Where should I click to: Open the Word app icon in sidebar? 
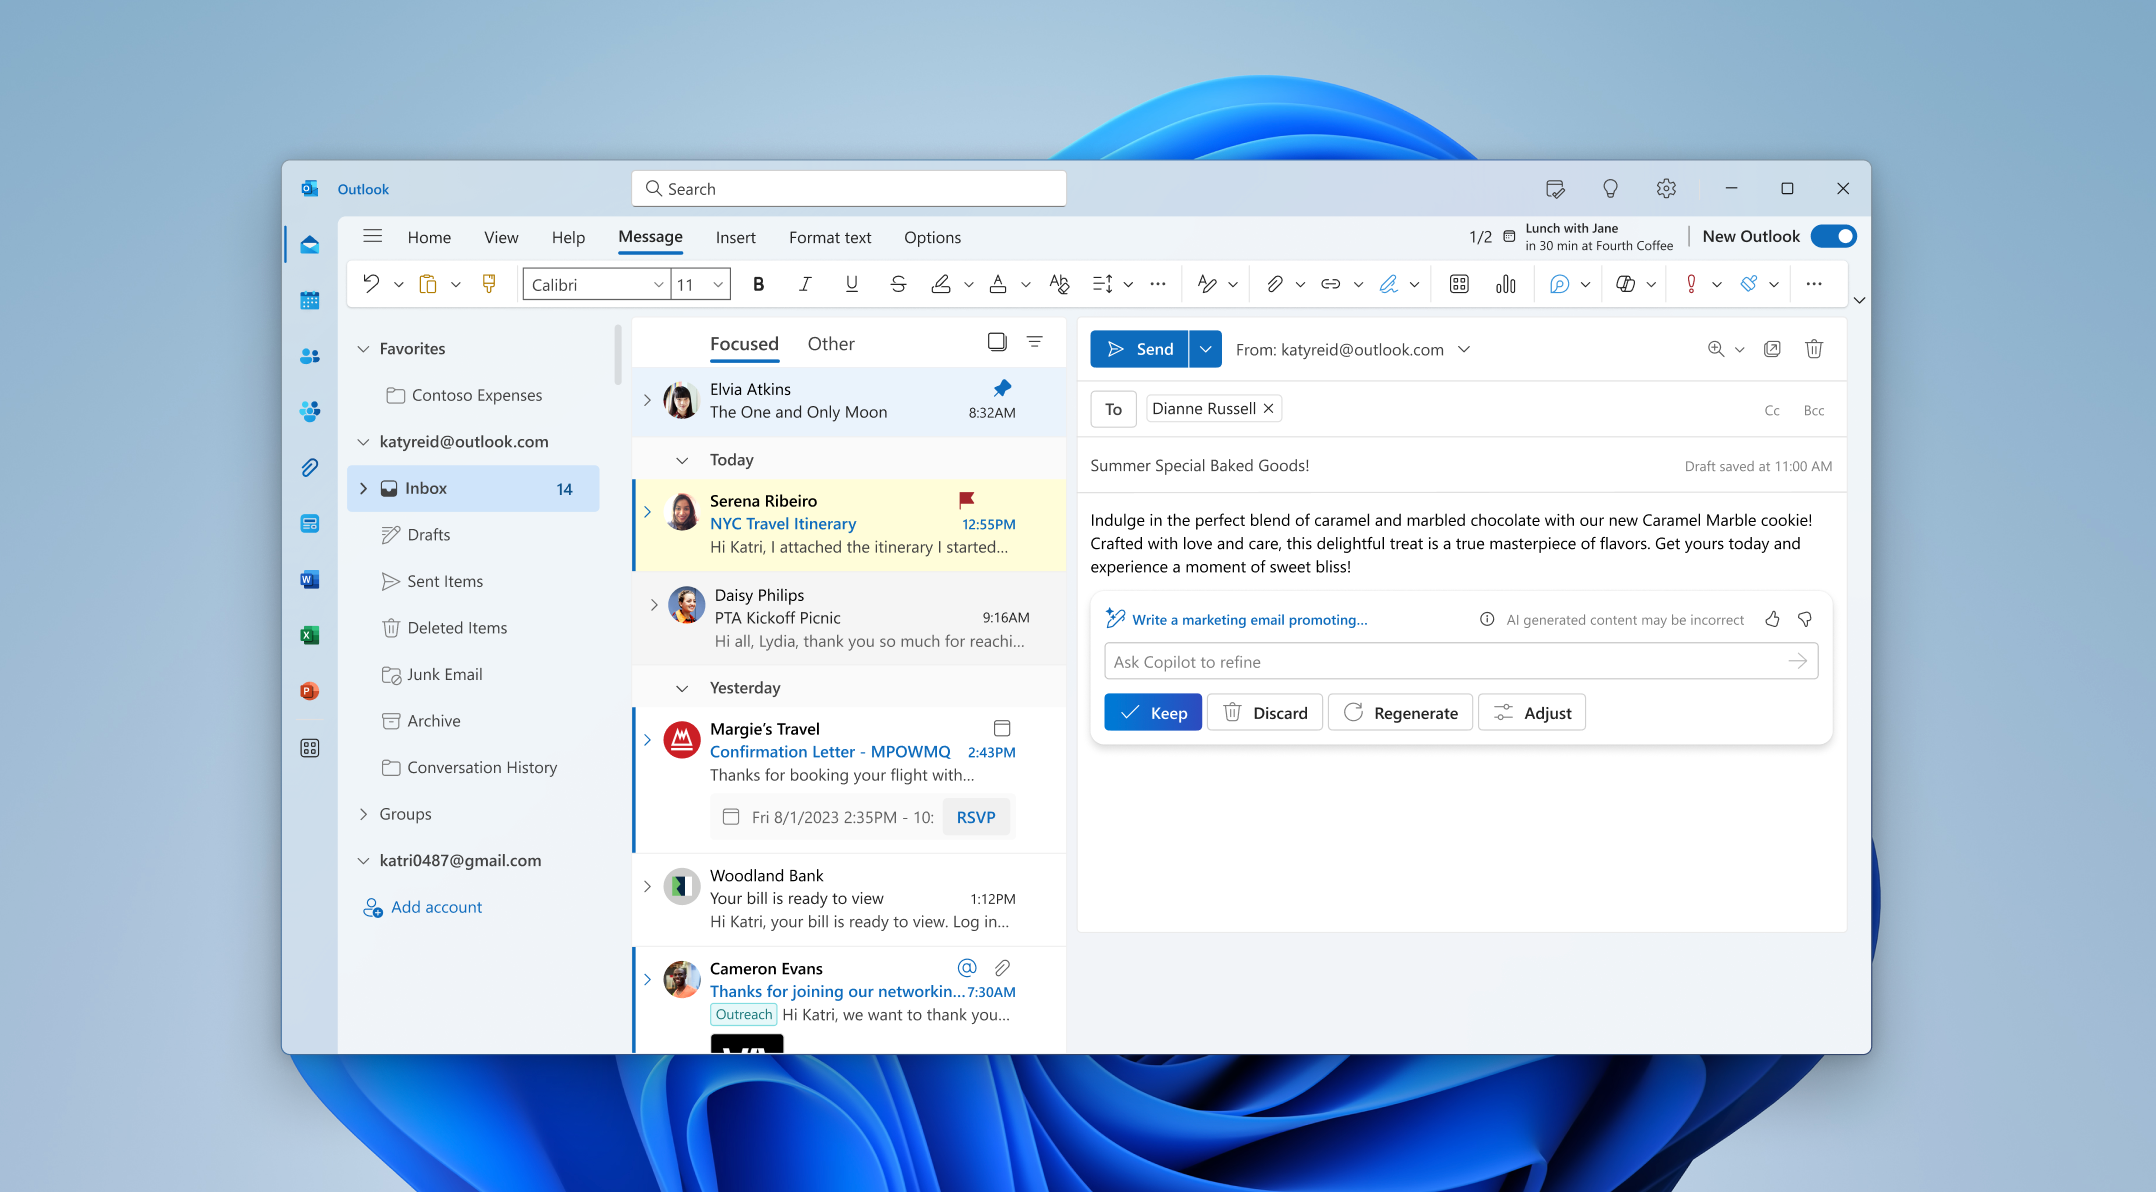pyautogui.click(x=310, y=580)
